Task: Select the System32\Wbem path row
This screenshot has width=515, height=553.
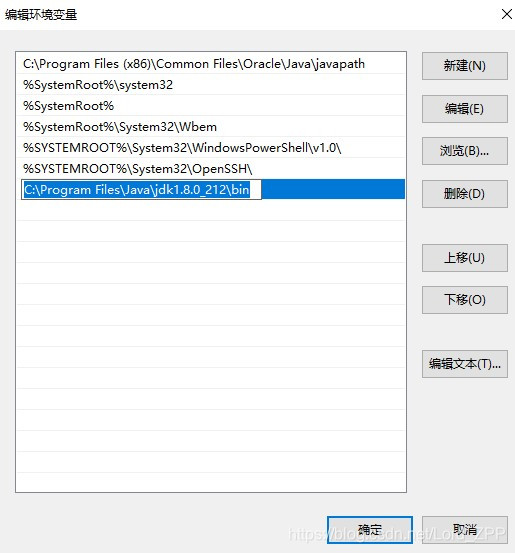Action: 211,127
